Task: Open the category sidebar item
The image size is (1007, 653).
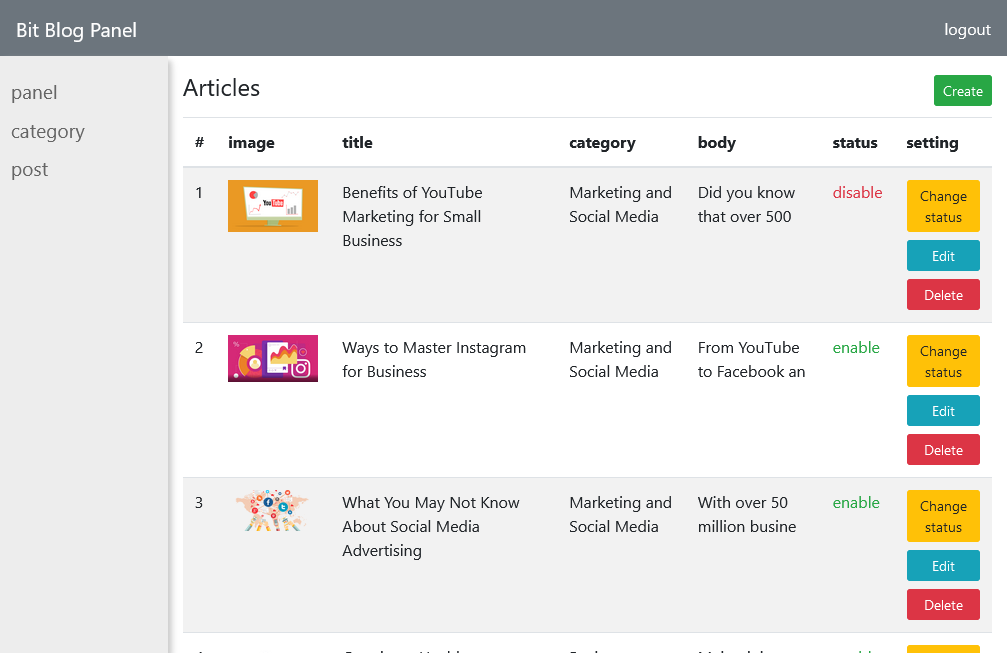Action: [x=48, y=131]
